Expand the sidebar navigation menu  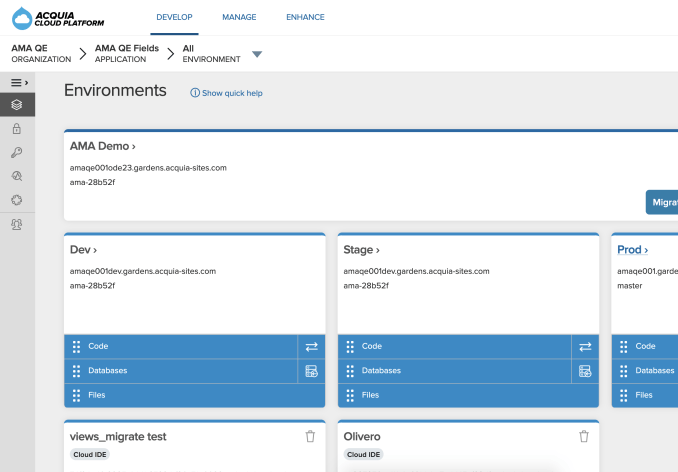click(x=18, y=82)
